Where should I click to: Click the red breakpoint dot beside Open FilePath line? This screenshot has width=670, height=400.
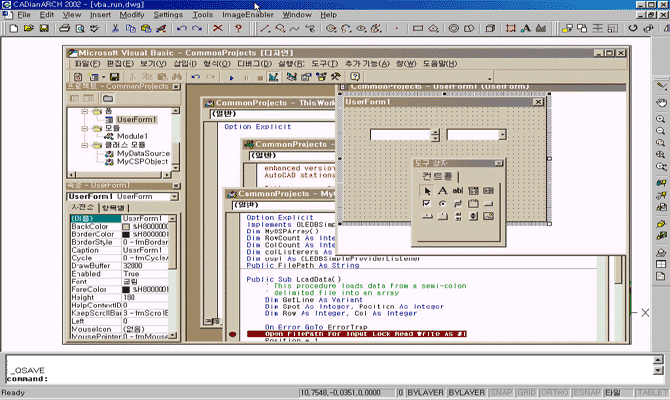point(232,334)
